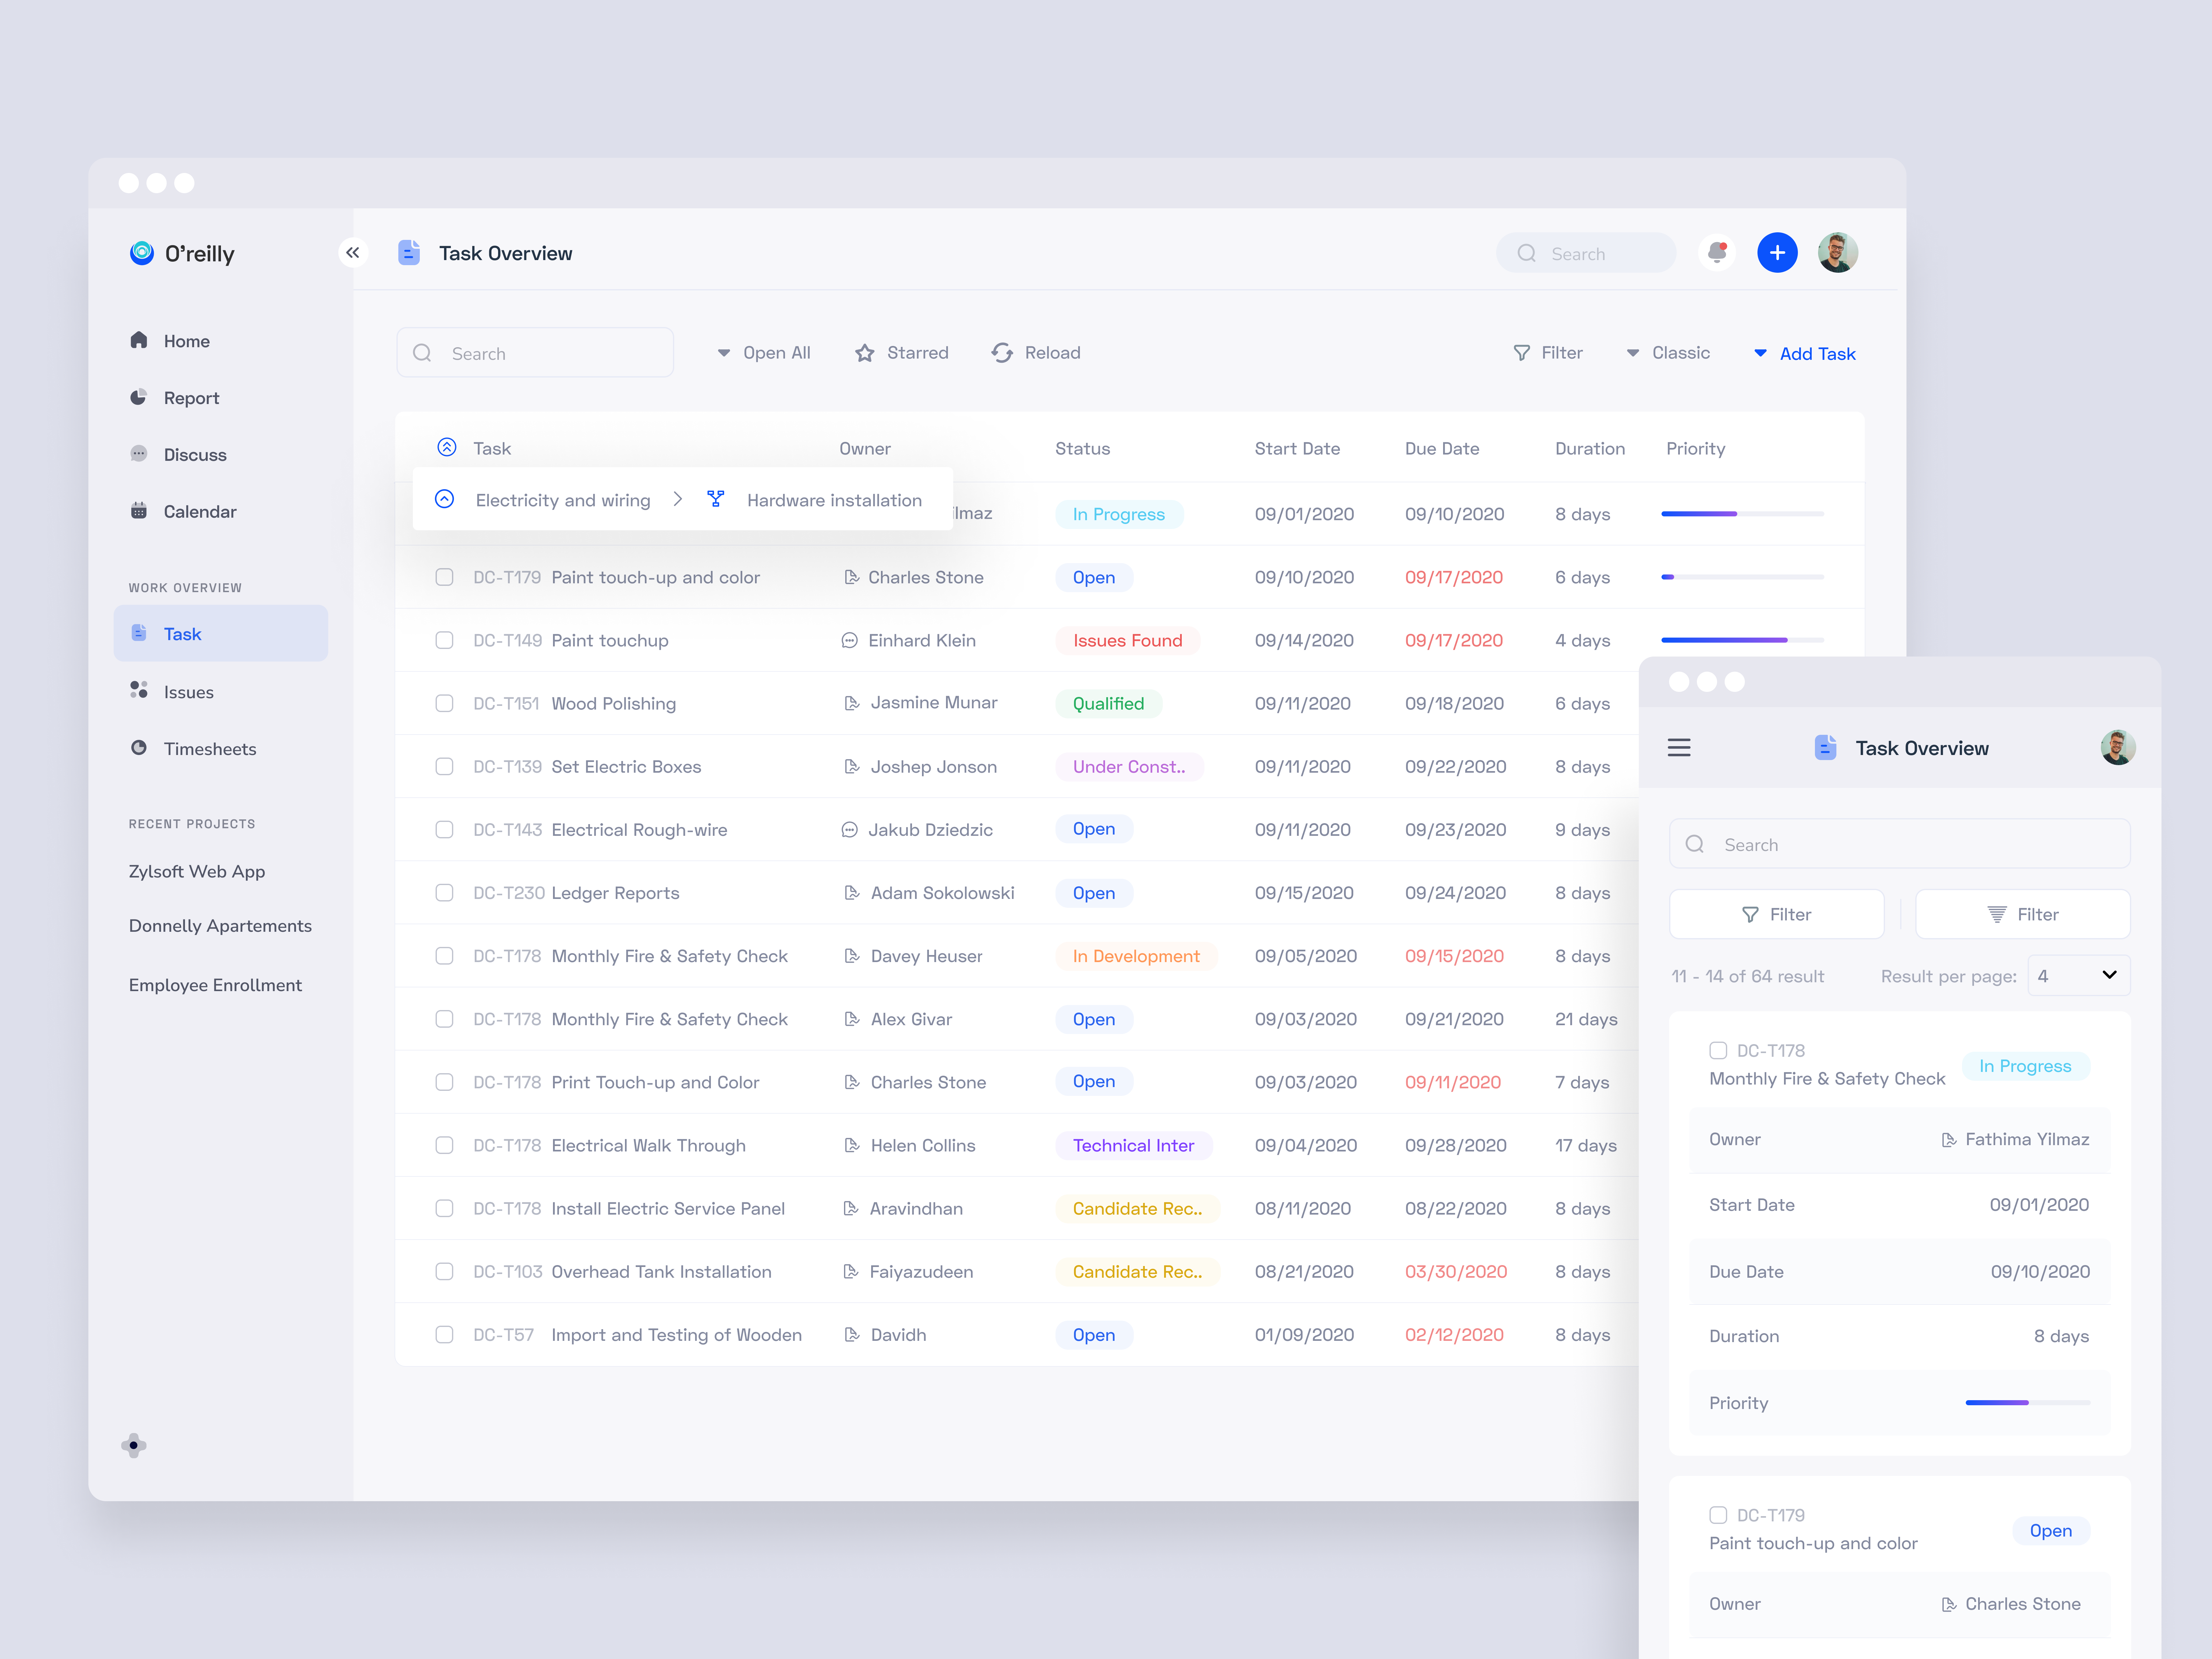Go to Issues in sidebar

point(188,692)
